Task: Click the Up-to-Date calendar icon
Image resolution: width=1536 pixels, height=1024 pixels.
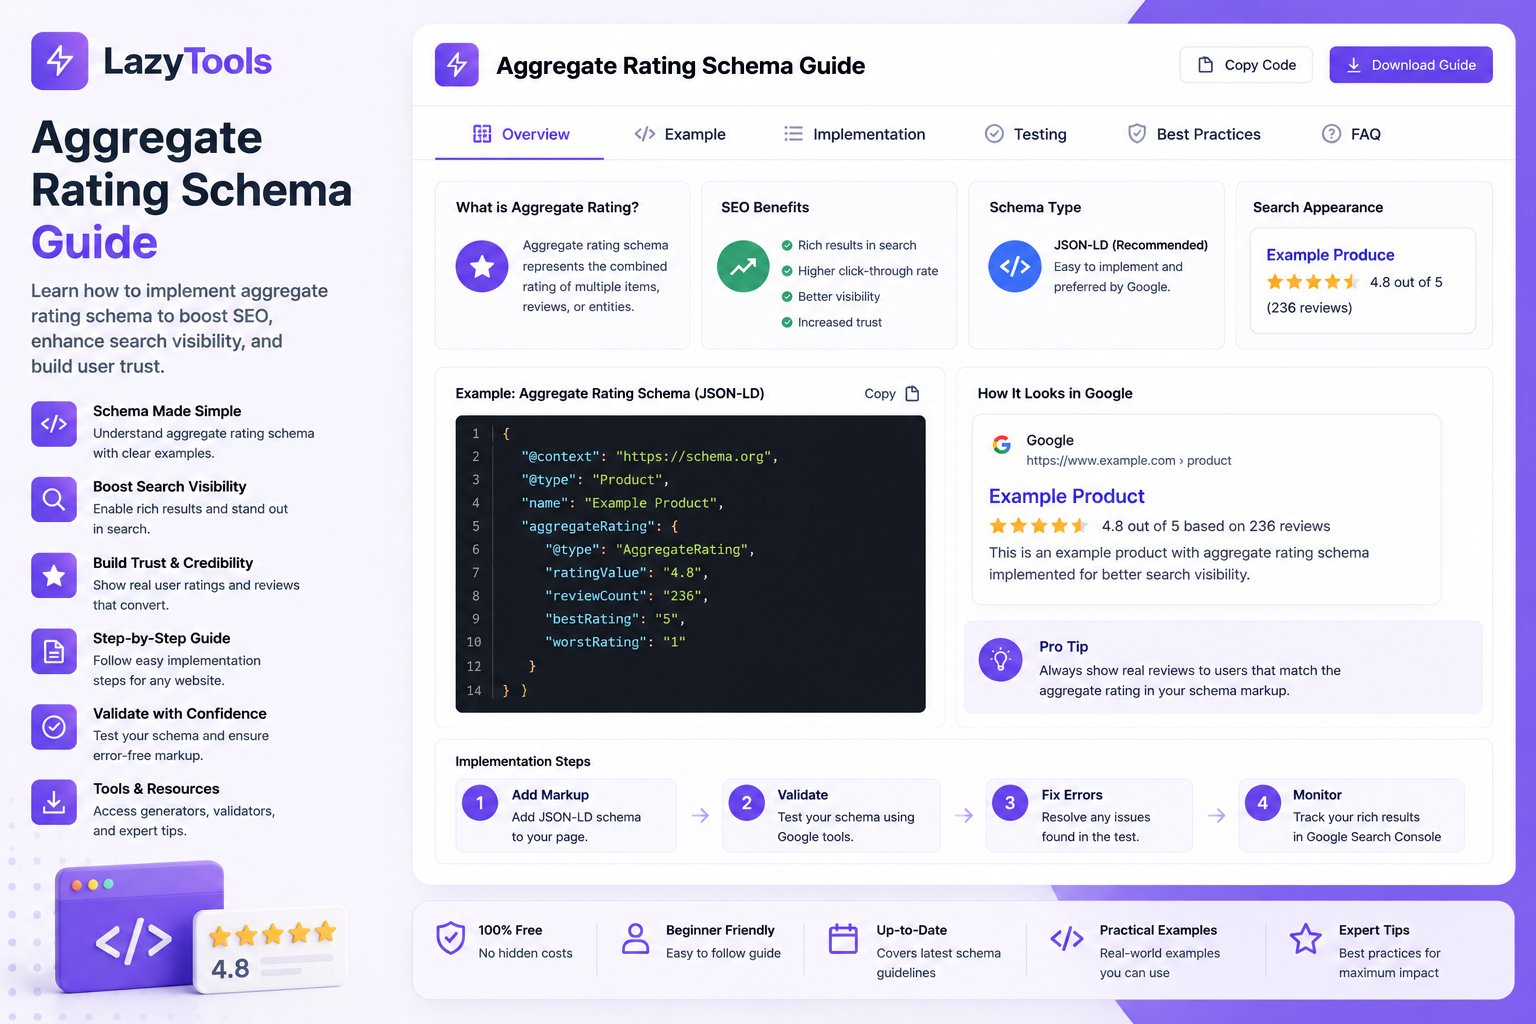Action: pyautogui.click(x=843, y=938)
